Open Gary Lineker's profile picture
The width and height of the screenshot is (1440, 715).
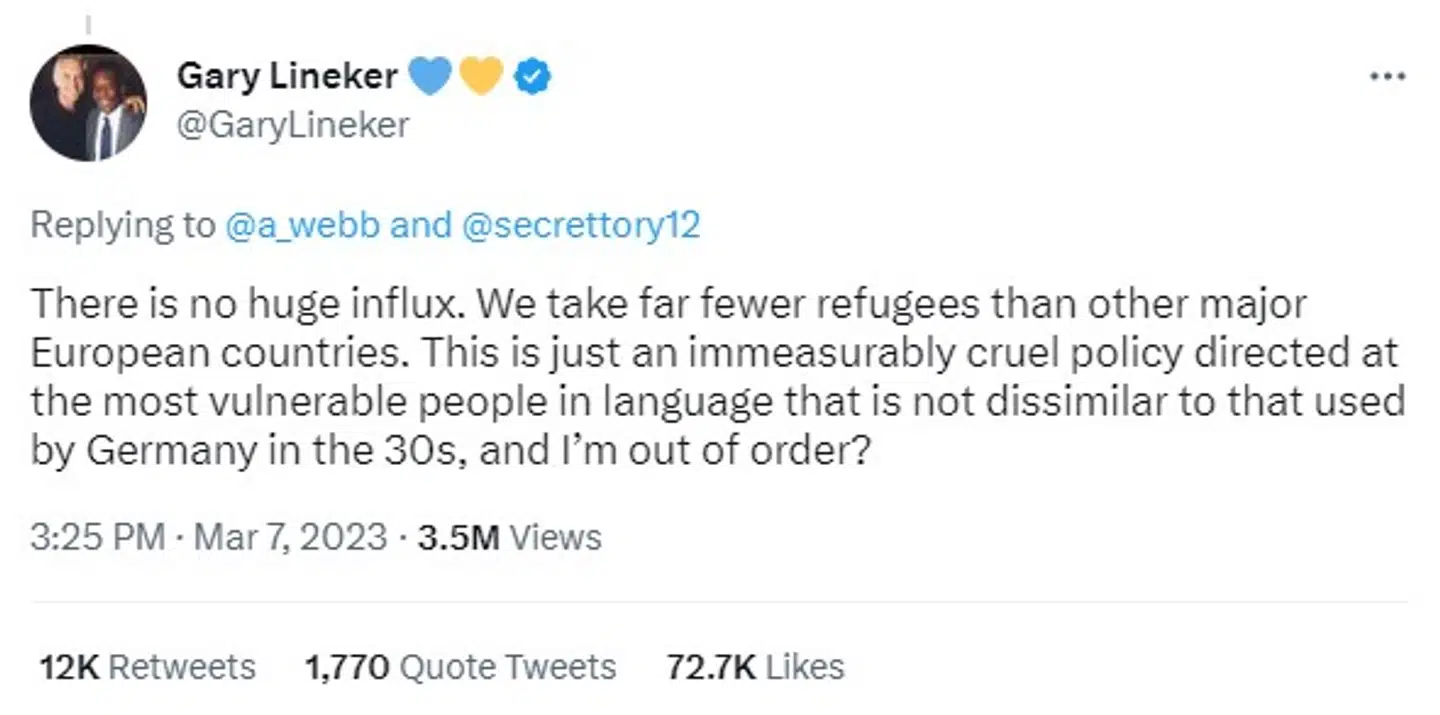(x=88, y=103)
